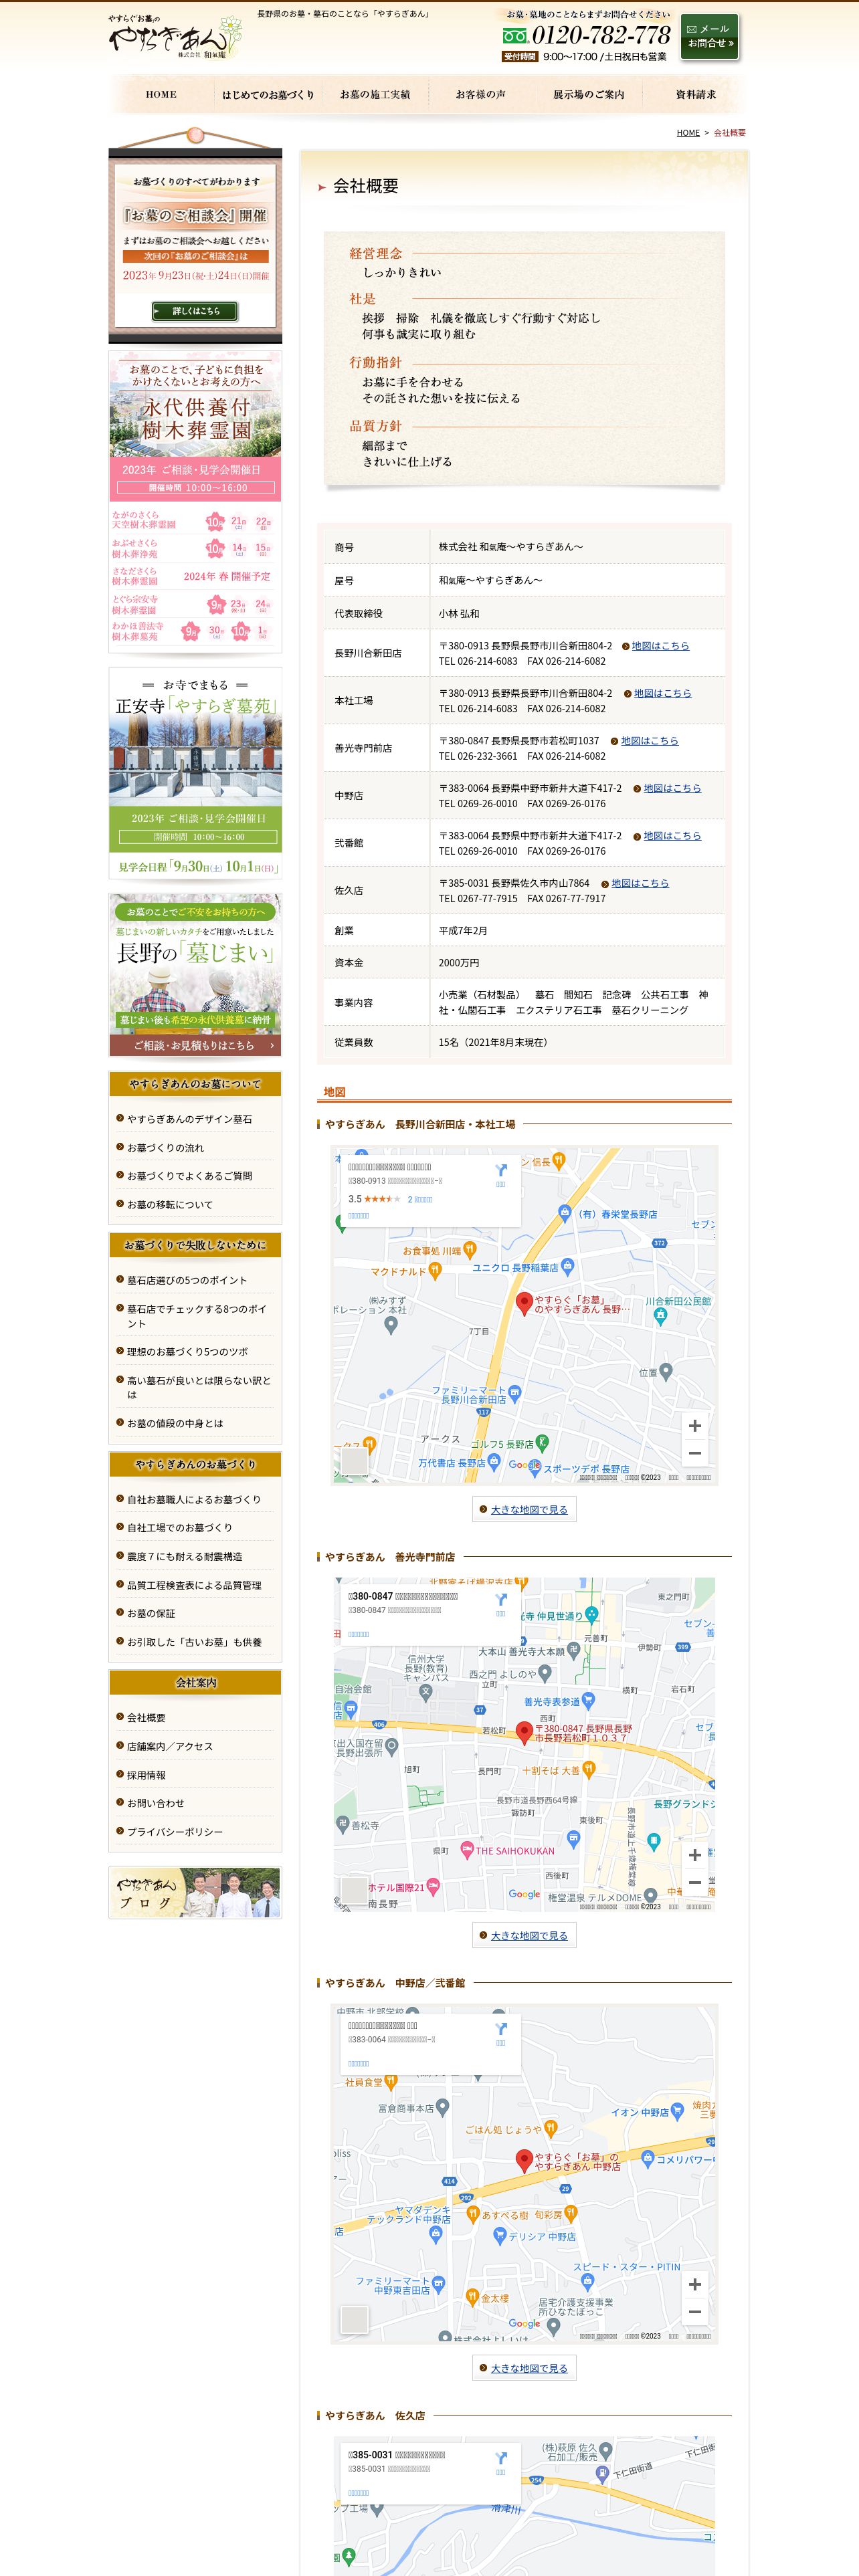Open sidebar link お墓の値段の中身とは
The image size is (859, 2576).
tap(175, 1423)
